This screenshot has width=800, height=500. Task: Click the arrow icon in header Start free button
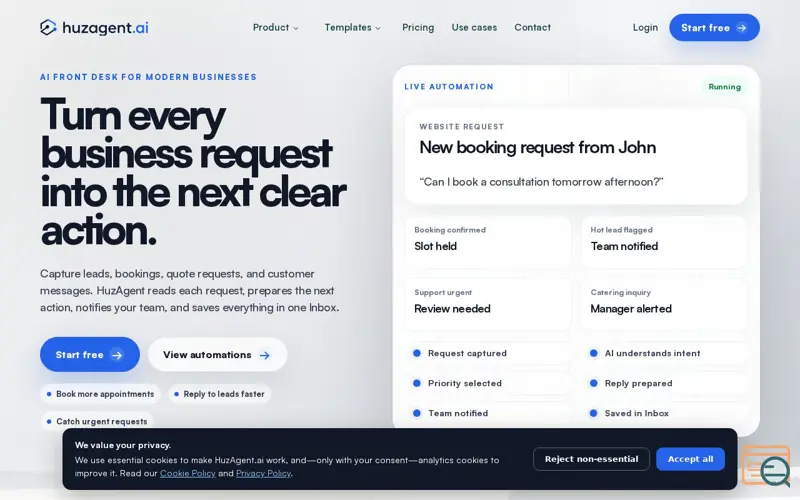pyautogui.click(x=741, y=28)
